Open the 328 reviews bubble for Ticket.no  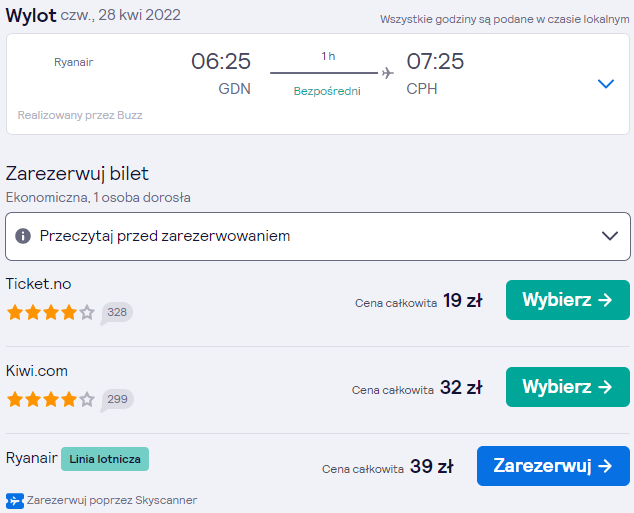[116, 313]
